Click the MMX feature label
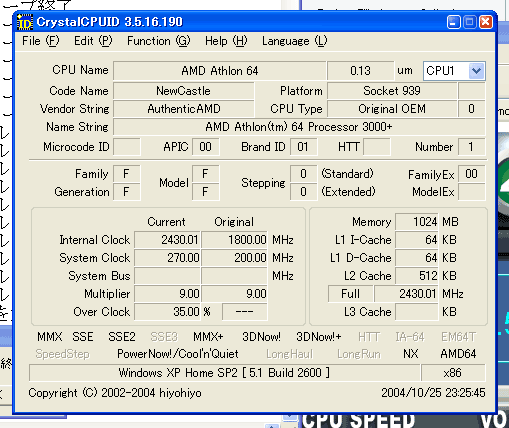This screenshot has height=428, width=509. (49, 337)
